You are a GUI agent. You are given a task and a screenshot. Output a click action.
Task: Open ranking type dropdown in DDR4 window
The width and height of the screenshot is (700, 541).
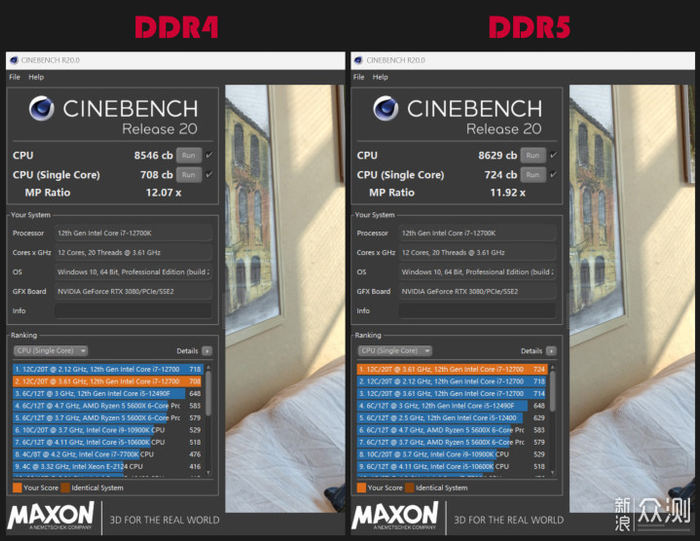point(51,351)
